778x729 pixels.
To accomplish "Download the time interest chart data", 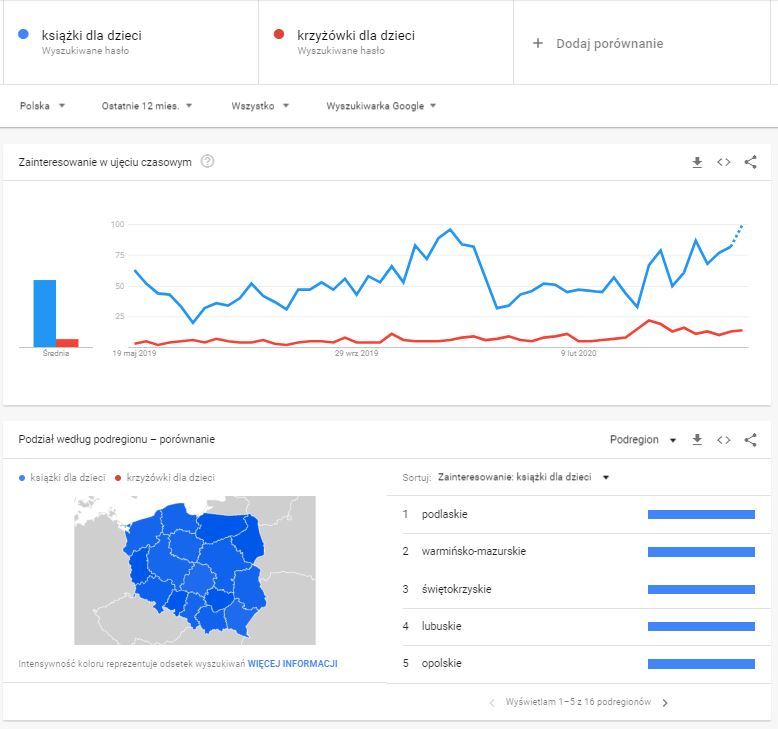I will point(697,162).
